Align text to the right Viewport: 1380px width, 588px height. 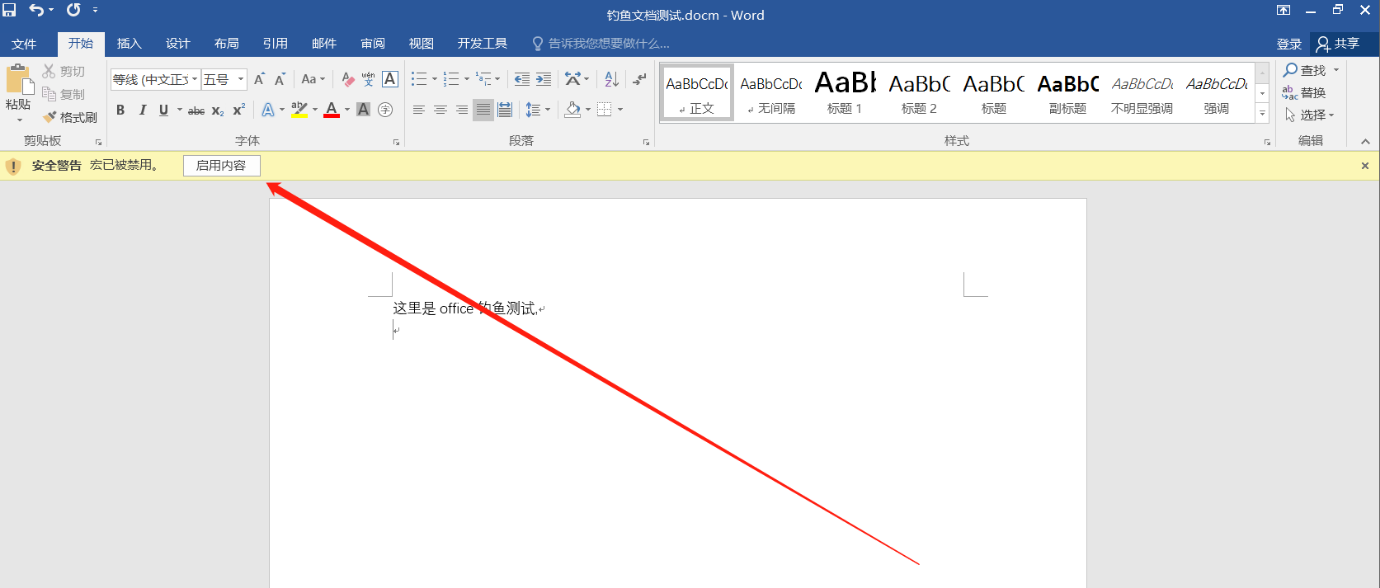point(462,110)
